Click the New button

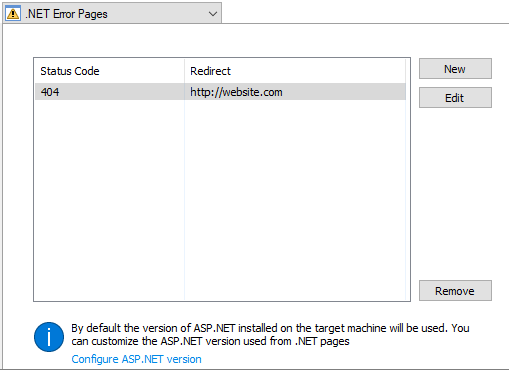click(x=455, y=69)
